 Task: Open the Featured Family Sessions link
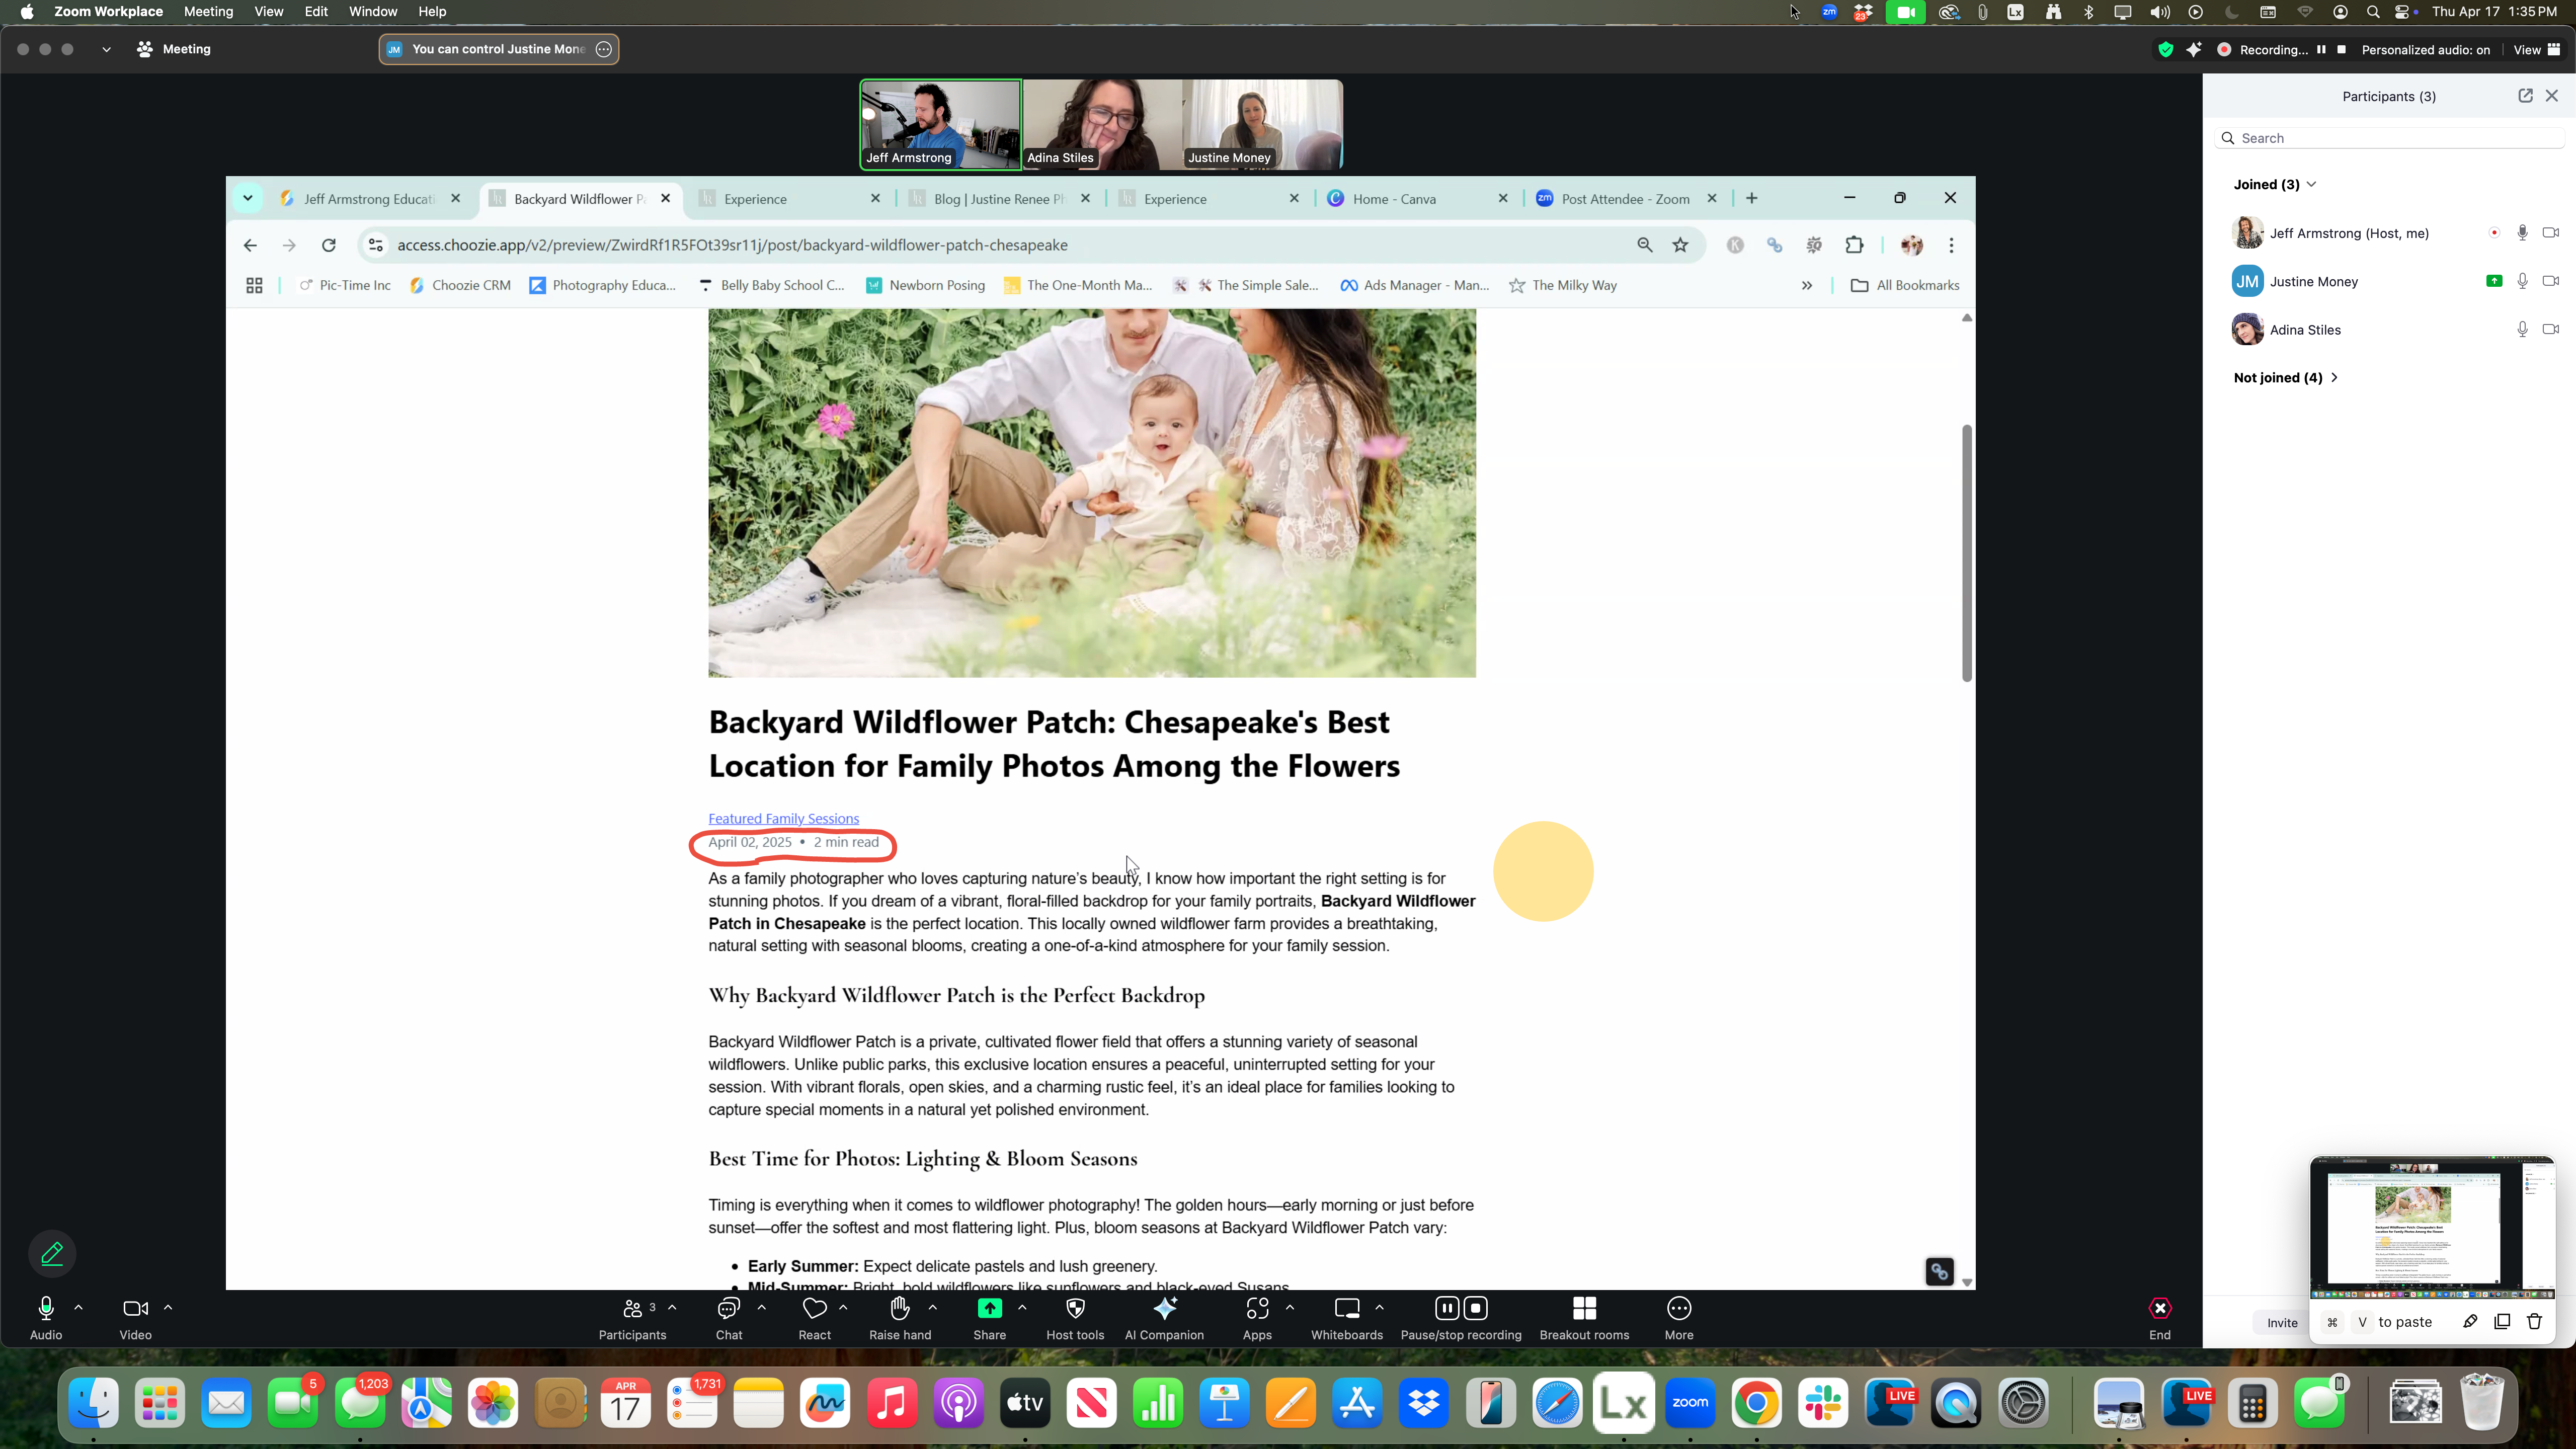[x=783, y=818]
